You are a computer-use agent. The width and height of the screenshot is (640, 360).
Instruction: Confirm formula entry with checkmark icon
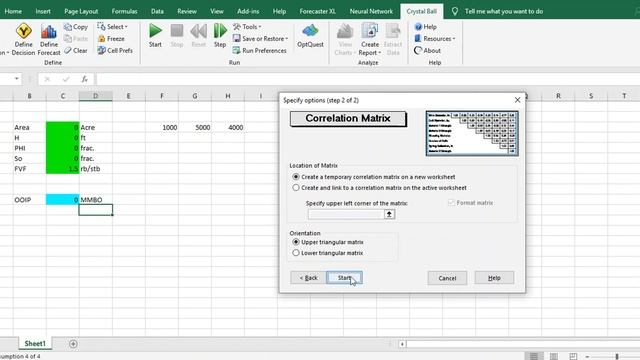tap(66, 79)
